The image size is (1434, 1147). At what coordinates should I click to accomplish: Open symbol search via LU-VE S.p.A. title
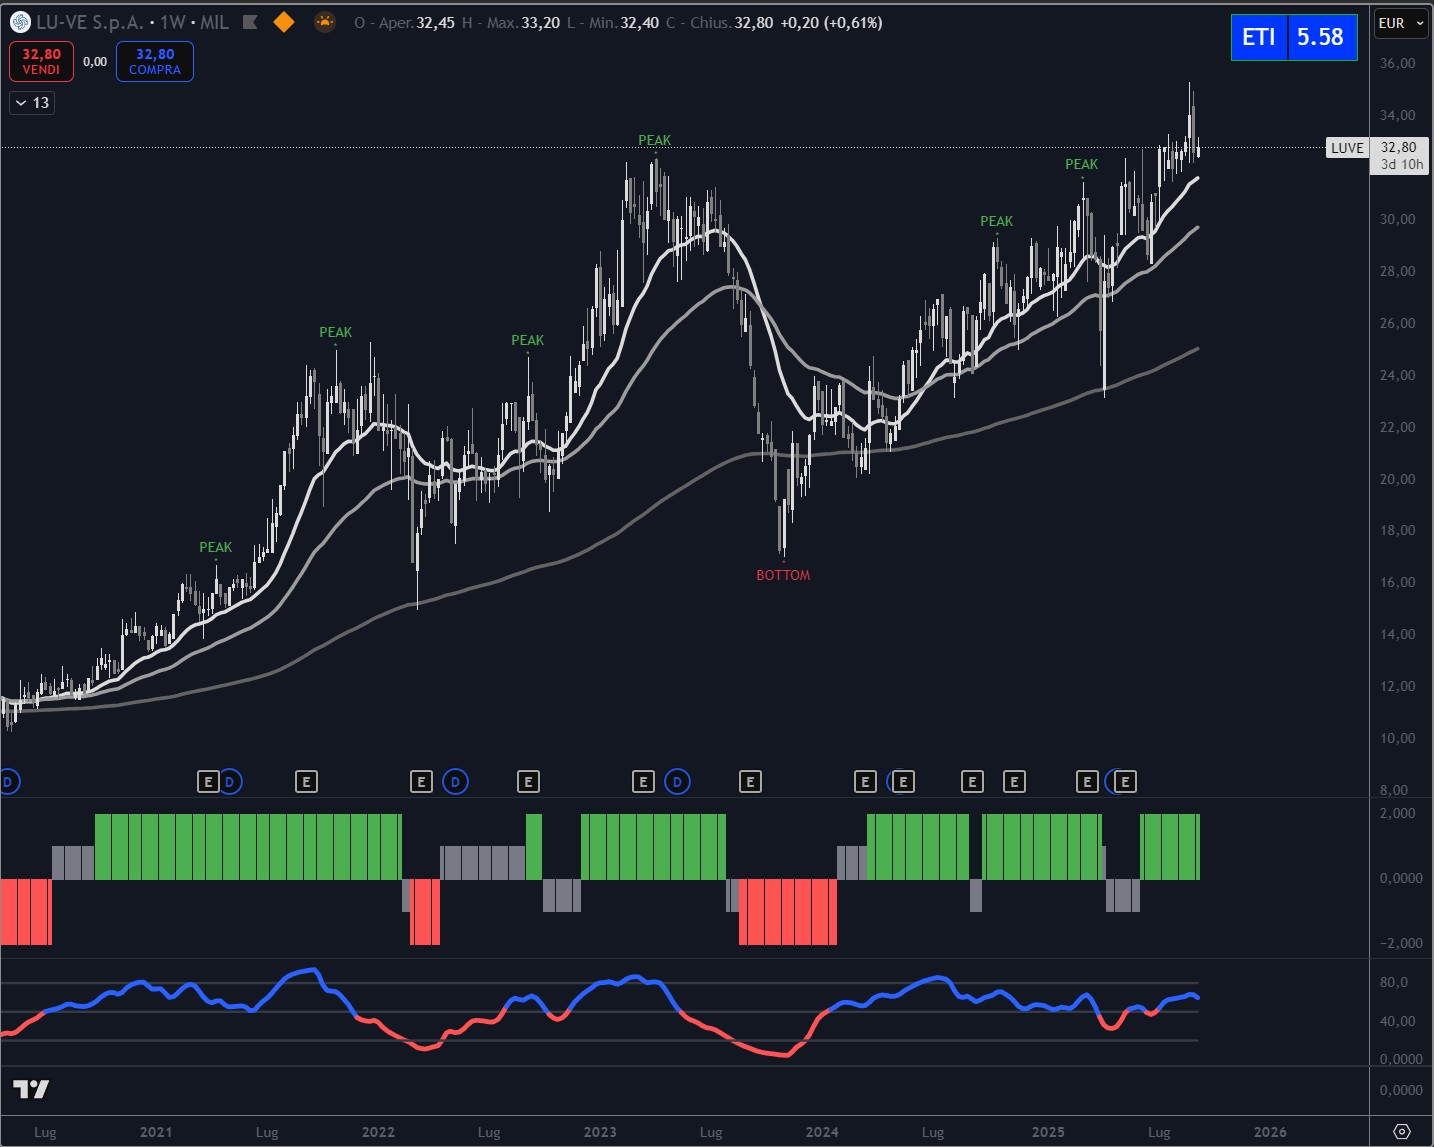click(x=90, y=22)
